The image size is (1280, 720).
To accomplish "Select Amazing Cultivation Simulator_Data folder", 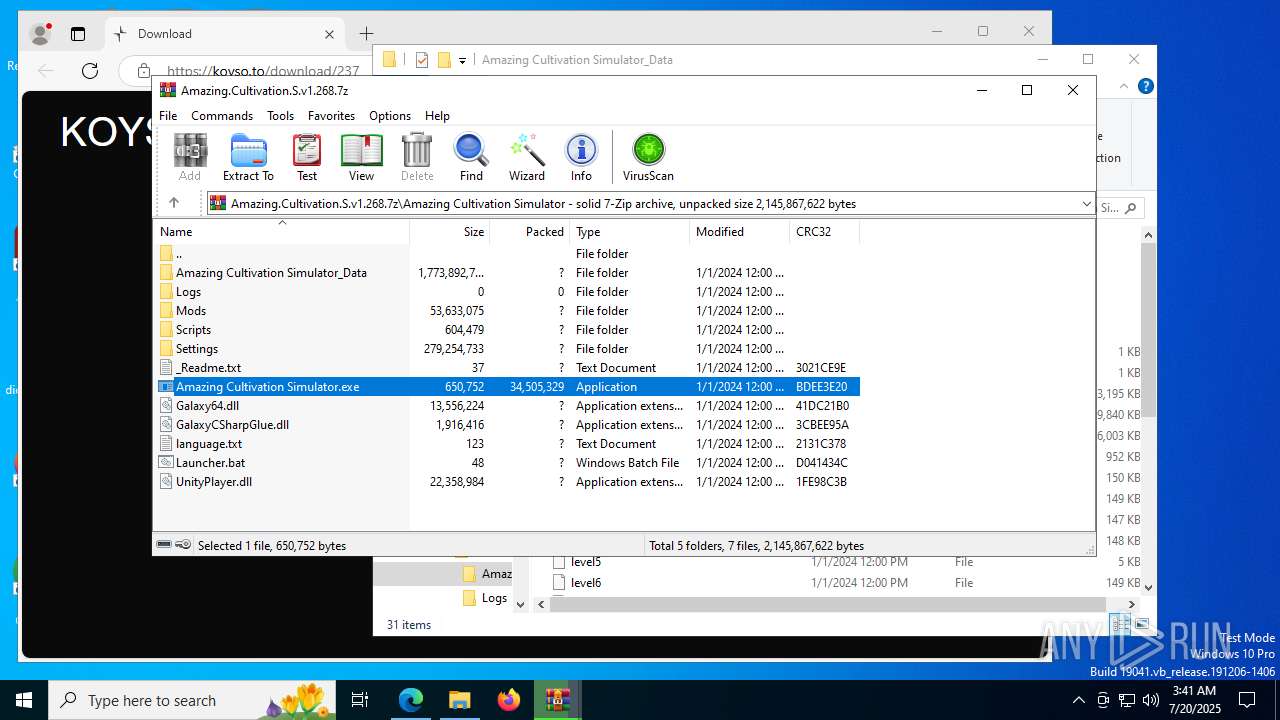I will click(508, 273).
